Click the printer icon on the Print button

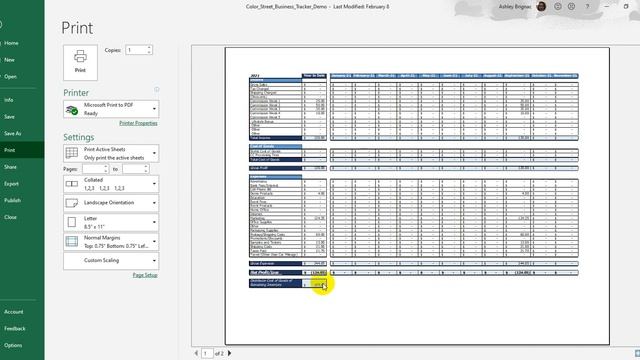80,56
